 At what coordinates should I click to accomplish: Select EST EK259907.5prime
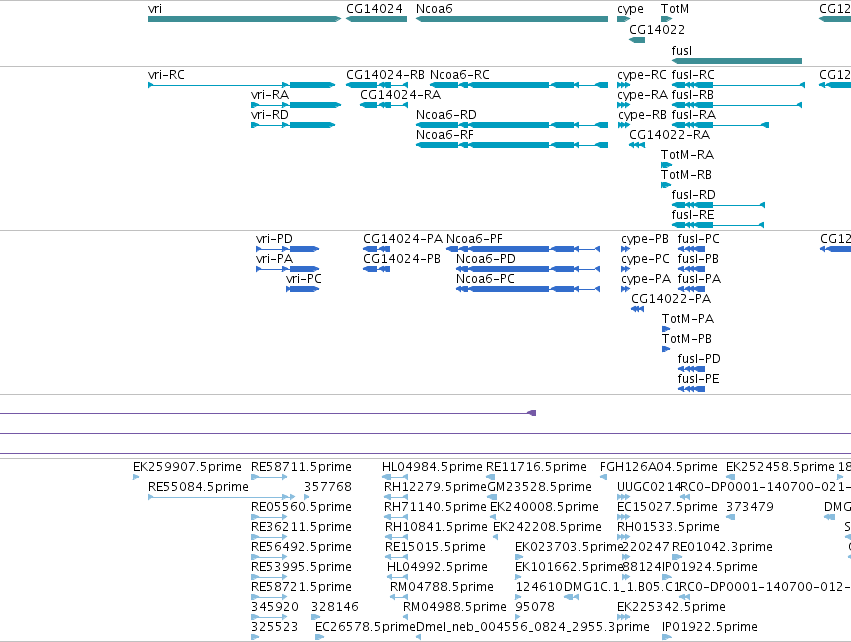coord(136,477)
